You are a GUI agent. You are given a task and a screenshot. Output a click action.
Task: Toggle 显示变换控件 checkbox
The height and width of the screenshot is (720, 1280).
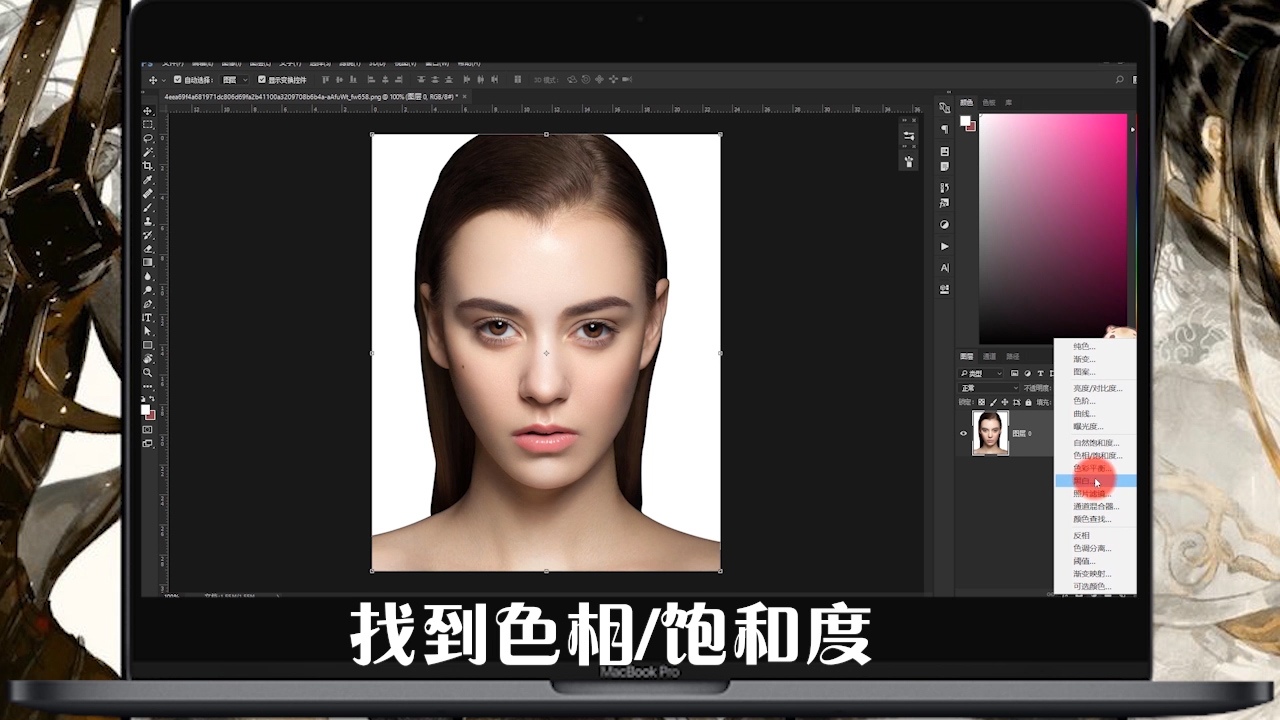pos(261,80)
